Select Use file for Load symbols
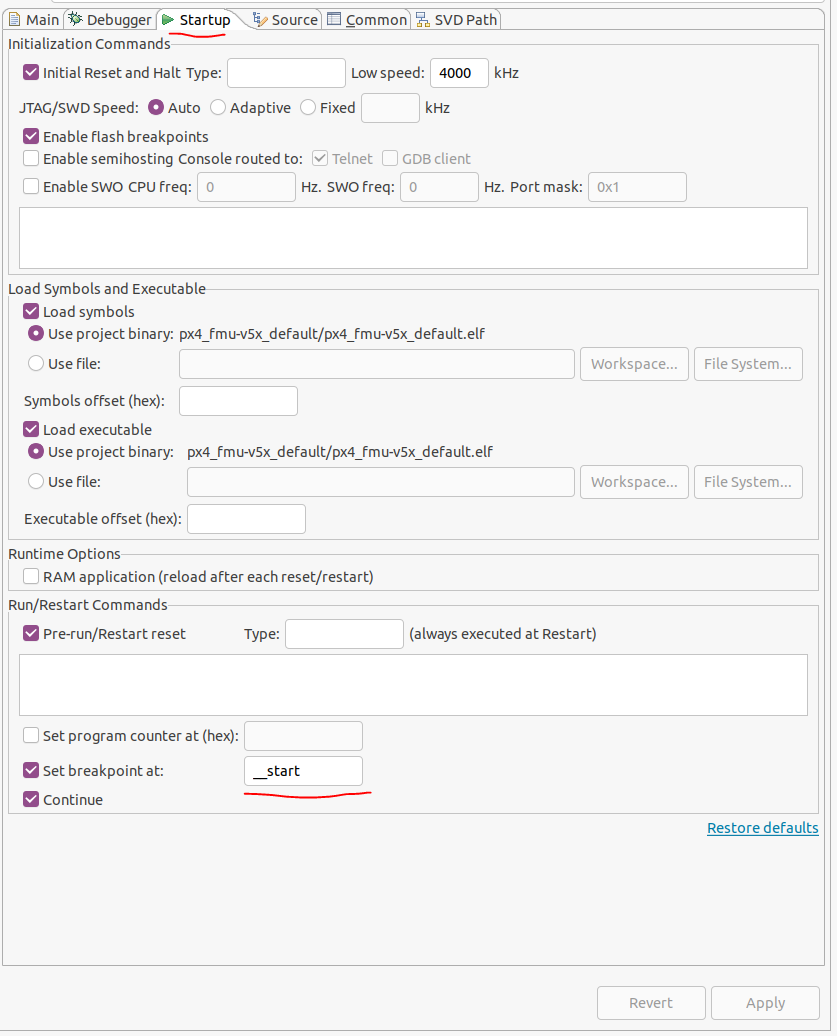 click(36, 364)
